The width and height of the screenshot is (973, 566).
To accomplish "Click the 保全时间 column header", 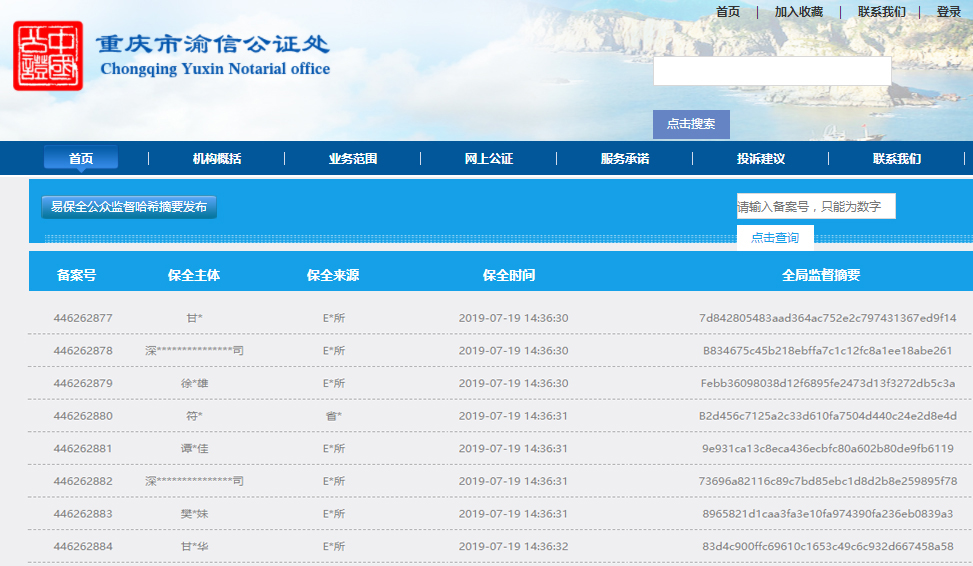I will click(x=509, y=275).
